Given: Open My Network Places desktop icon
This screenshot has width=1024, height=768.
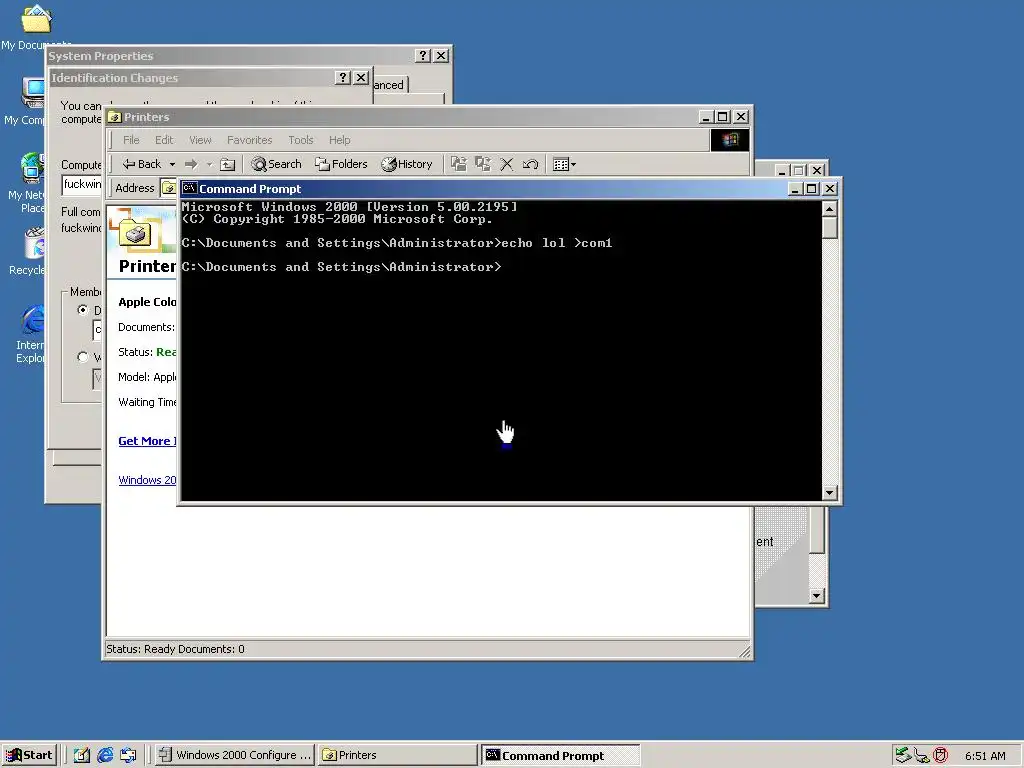Looking at the screenshot, I should (27, 183).
